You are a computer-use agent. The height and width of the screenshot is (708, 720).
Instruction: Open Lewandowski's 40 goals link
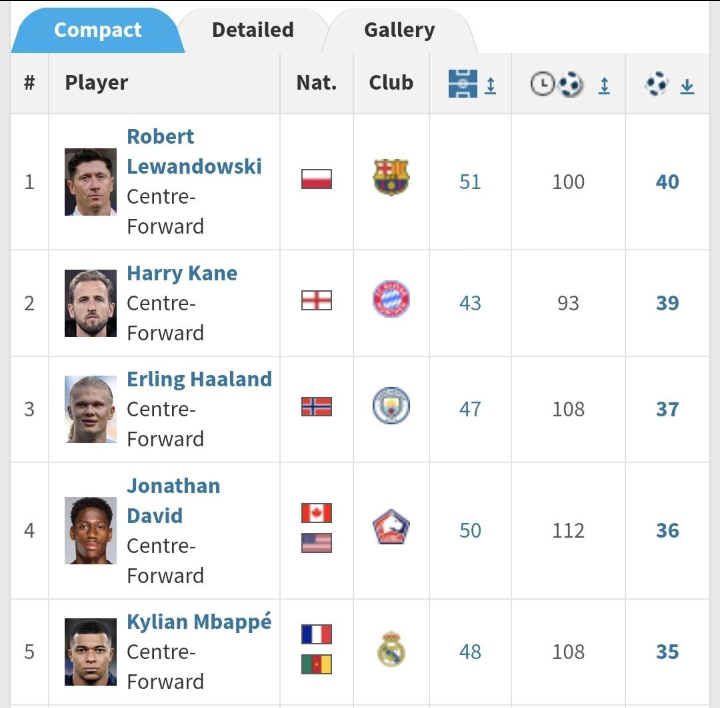coord(667,182)
